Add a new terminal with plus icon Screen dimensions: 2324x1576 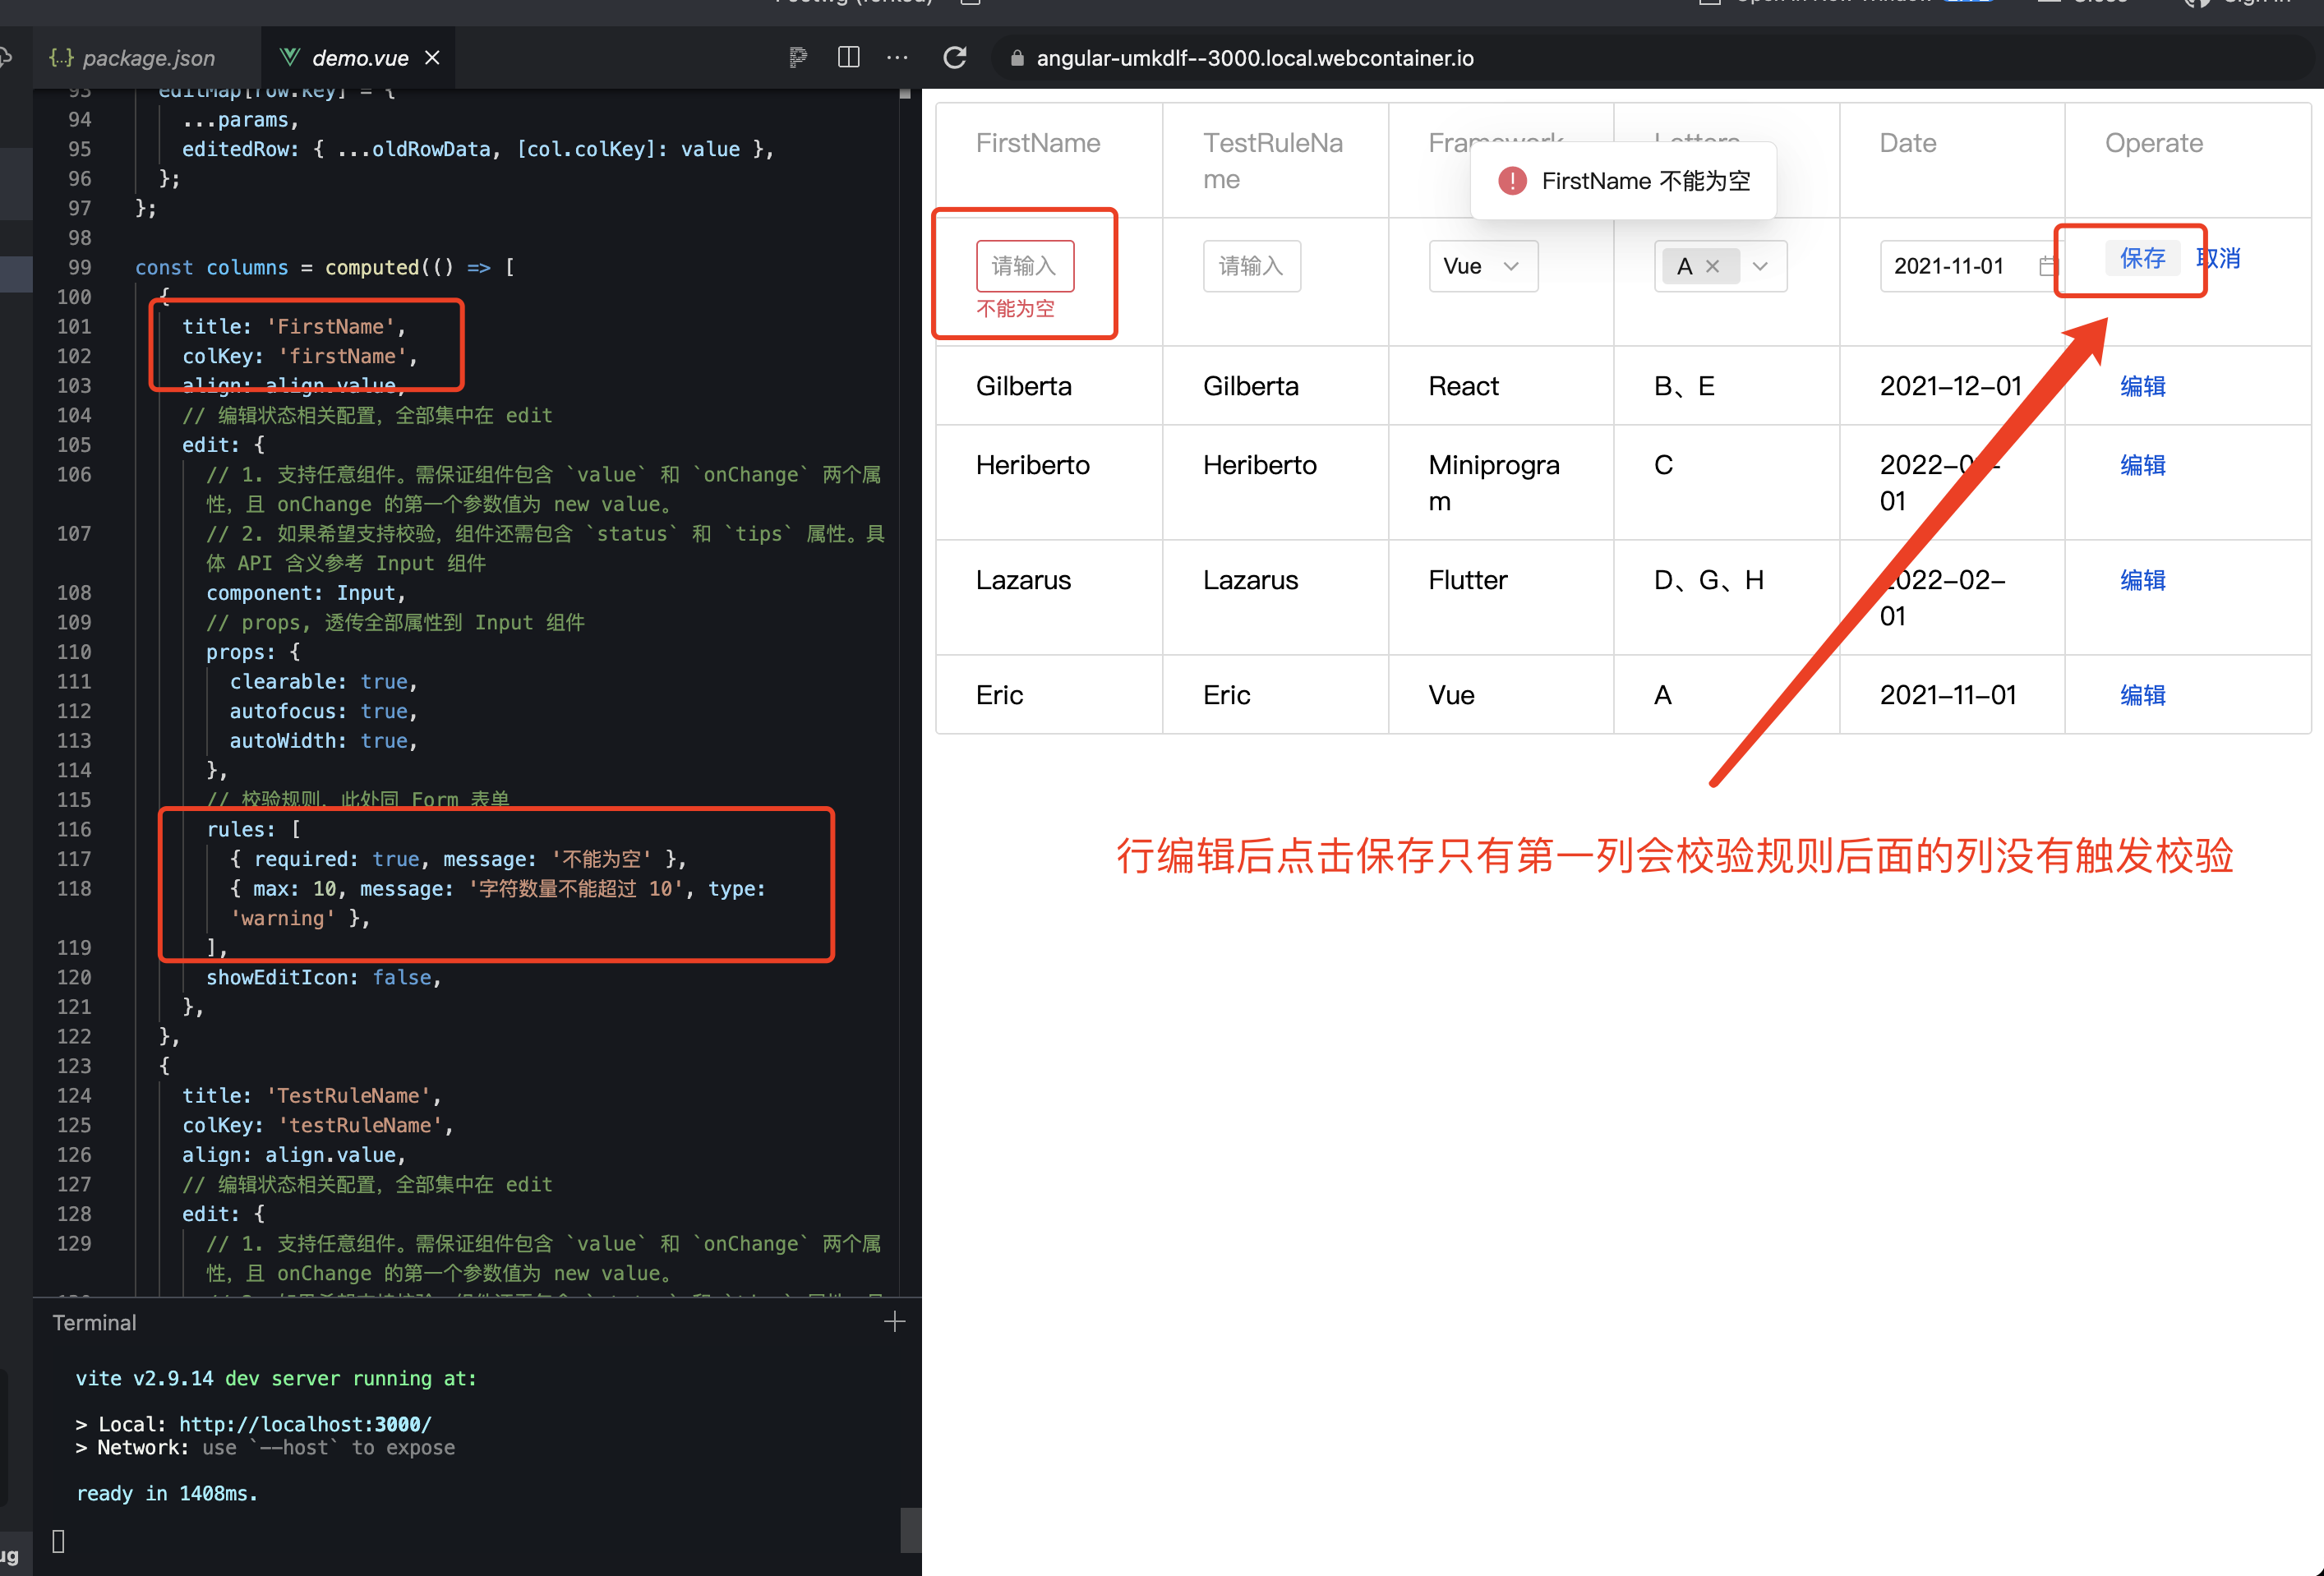click(895, 1321)
